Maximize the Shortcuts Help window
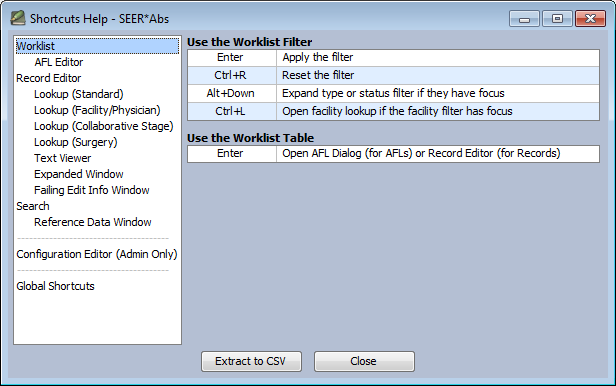Screen dimensions: 616x386 (x=557, y=18)
